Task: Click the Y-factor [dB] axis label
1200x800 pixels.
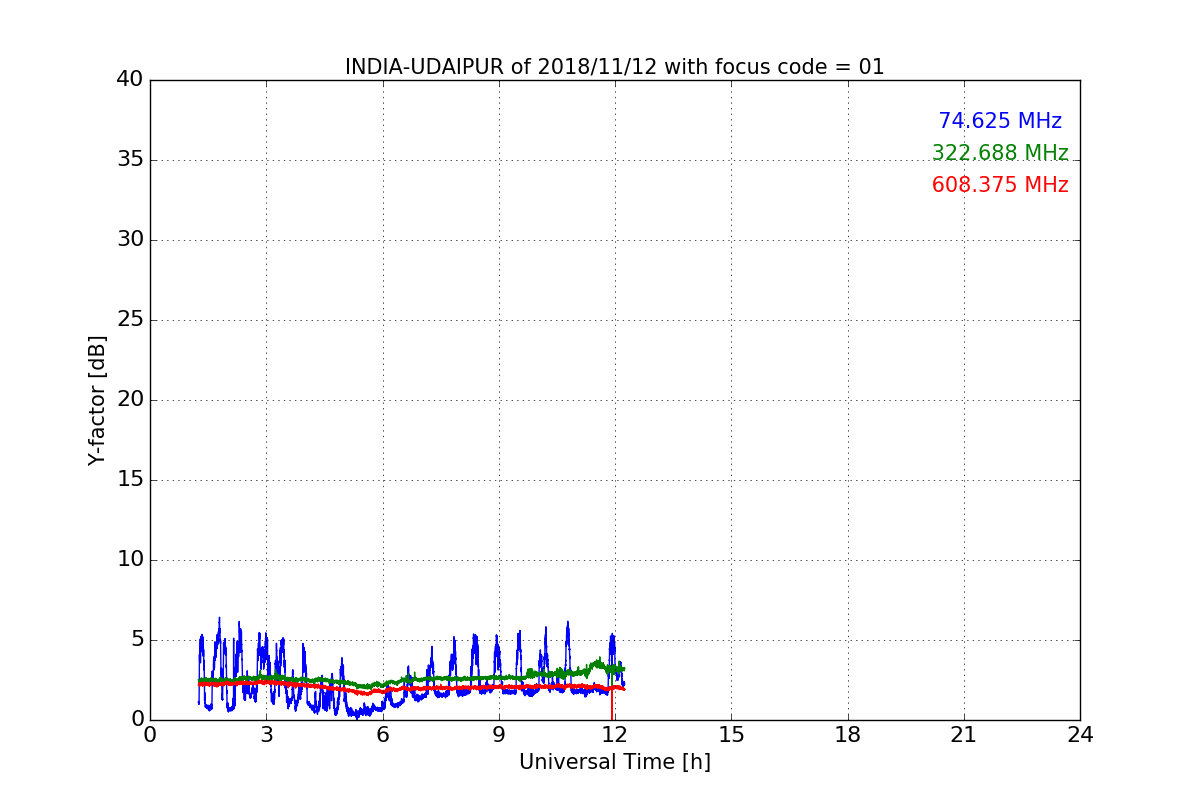Action: pos(97,400)
